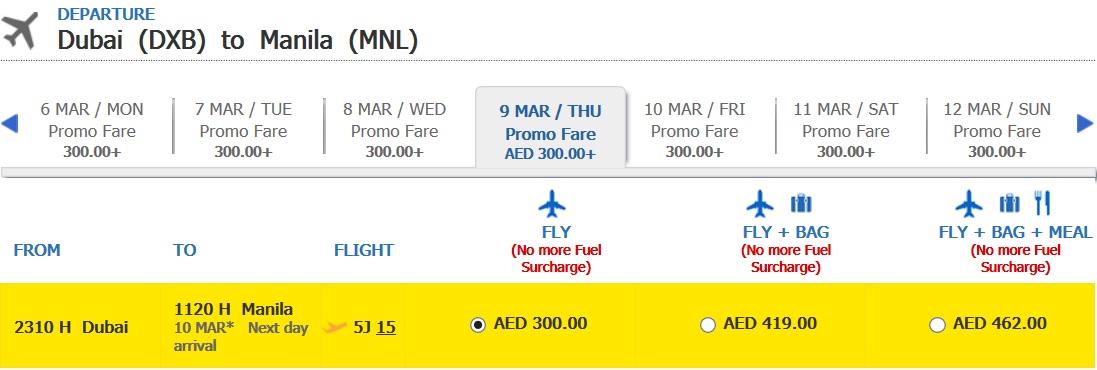Click the 7 MAR / TUE promo fare tab
1097x370 pixels.
(243, 130)
